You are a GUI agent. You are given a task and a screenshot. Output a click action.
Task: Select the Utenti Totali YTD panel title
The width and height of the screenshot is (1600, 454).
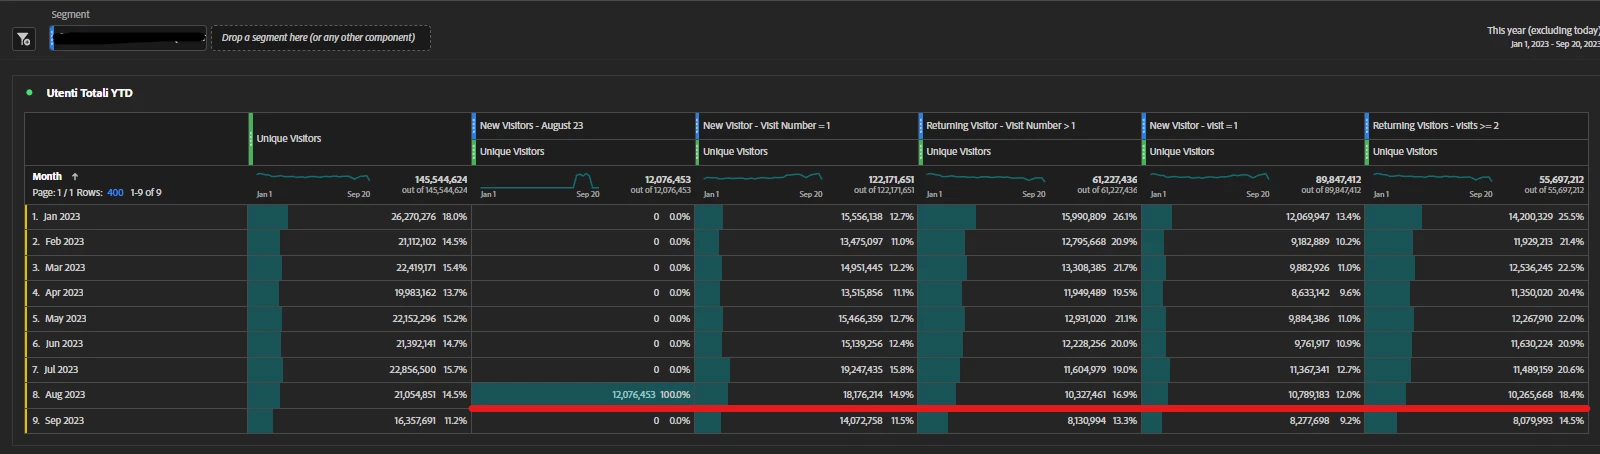[89, 92]
